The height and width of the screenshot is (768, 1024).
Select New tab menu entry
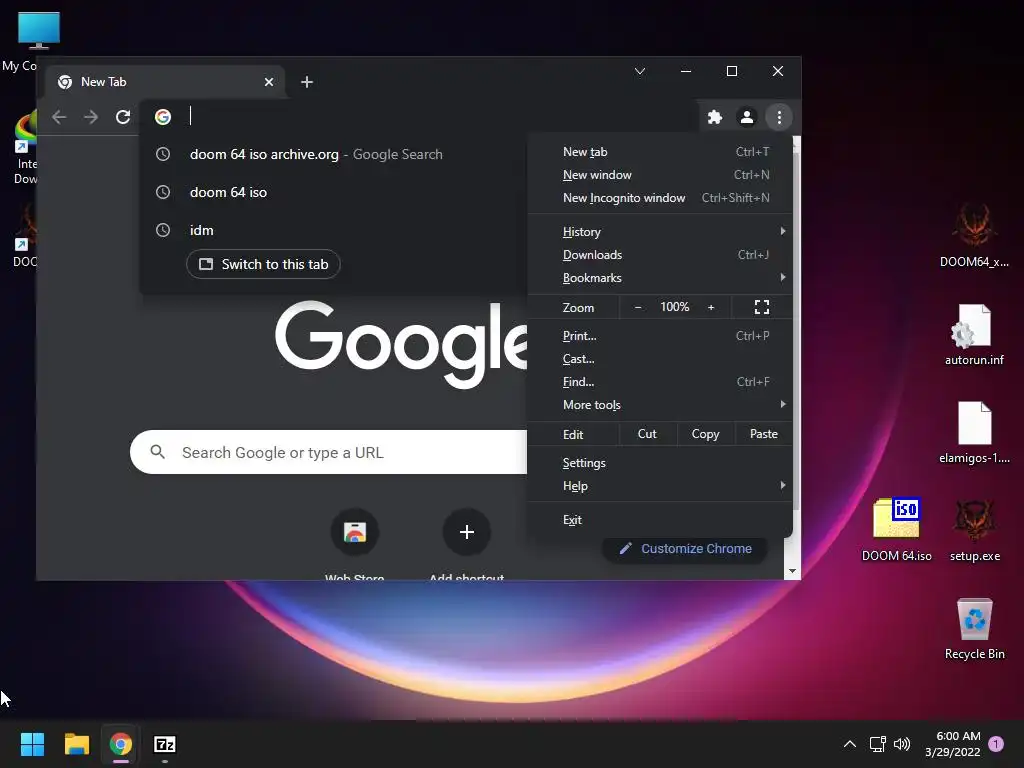pos(660,152)
